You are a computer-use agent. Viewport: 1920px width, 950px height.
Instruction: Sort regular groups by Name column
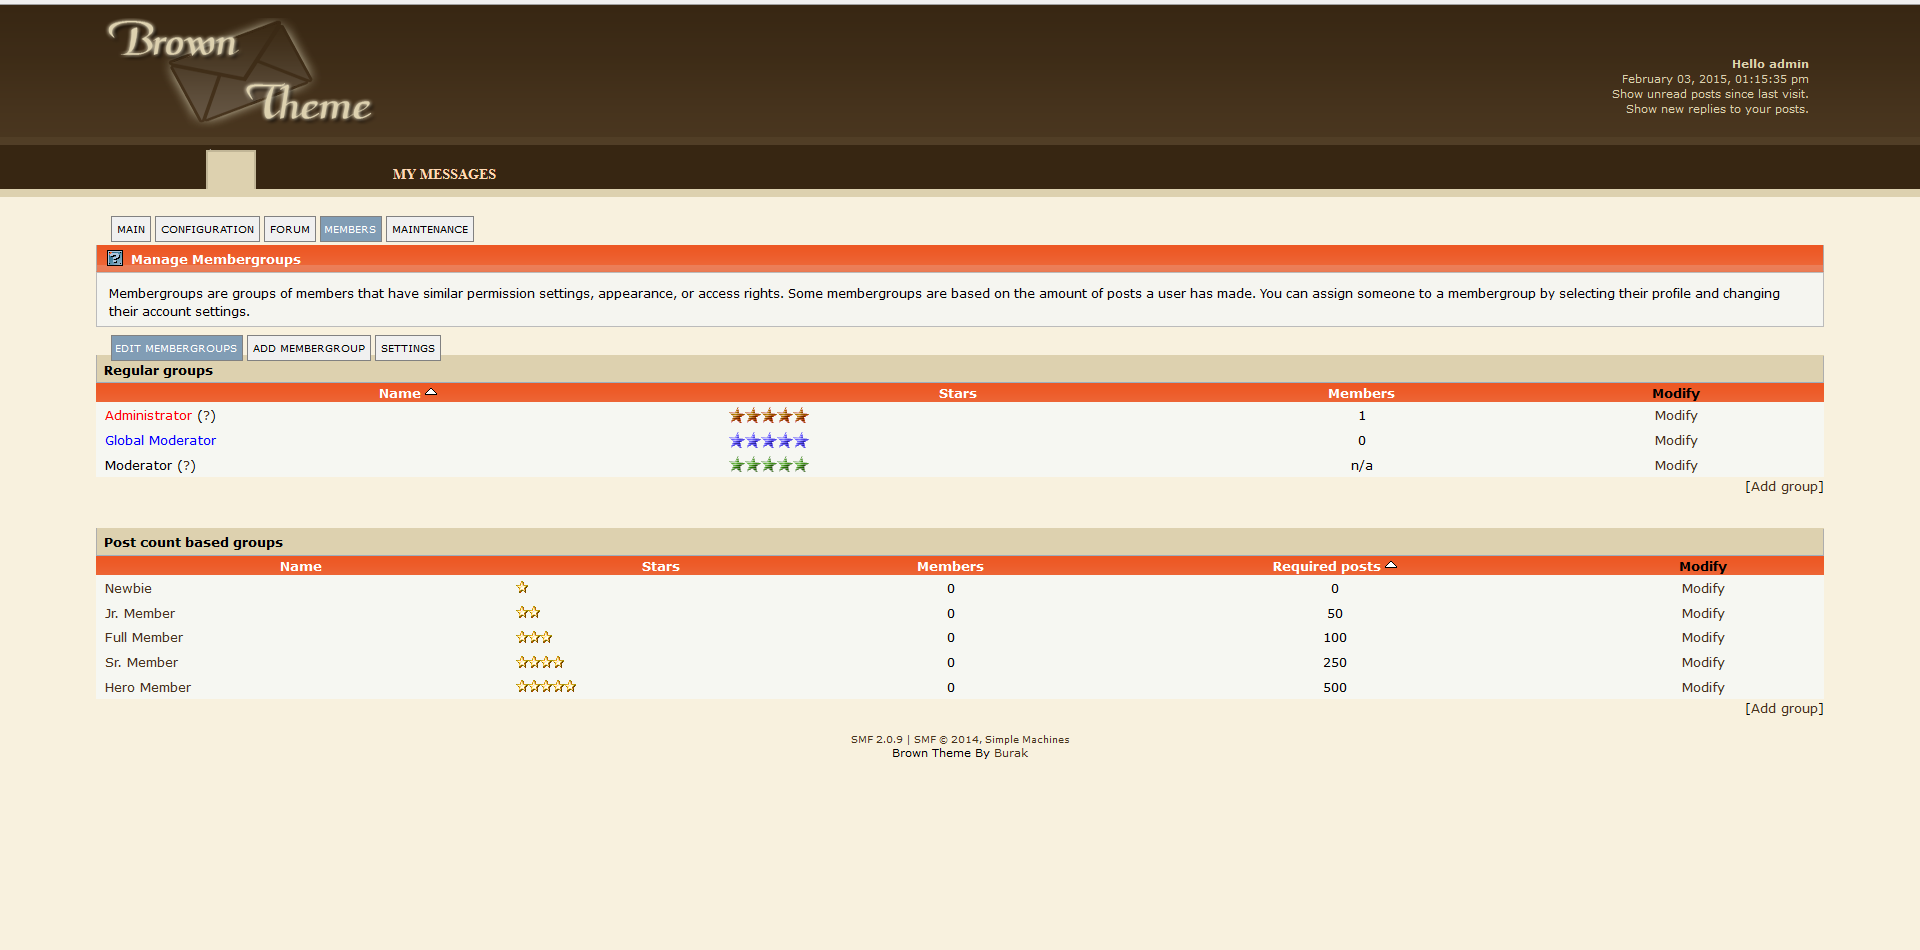coord(399,394)
